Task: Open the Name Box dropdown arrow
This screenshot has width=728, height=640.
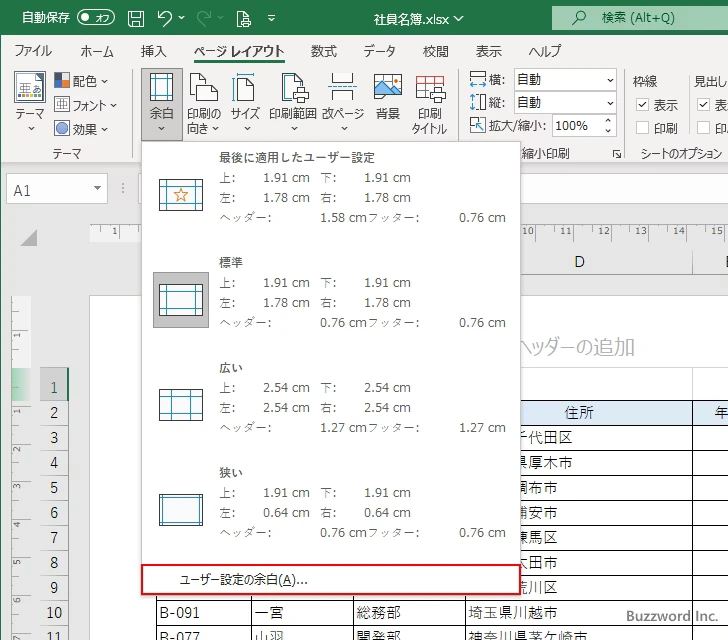Action: (x=98, y=189)
